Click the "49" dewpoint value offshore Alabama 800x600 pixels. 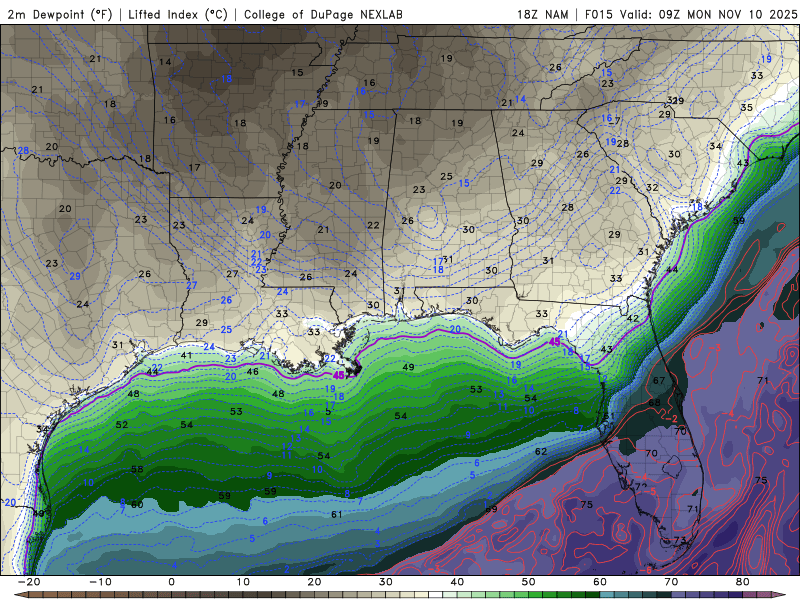point(408,367)
